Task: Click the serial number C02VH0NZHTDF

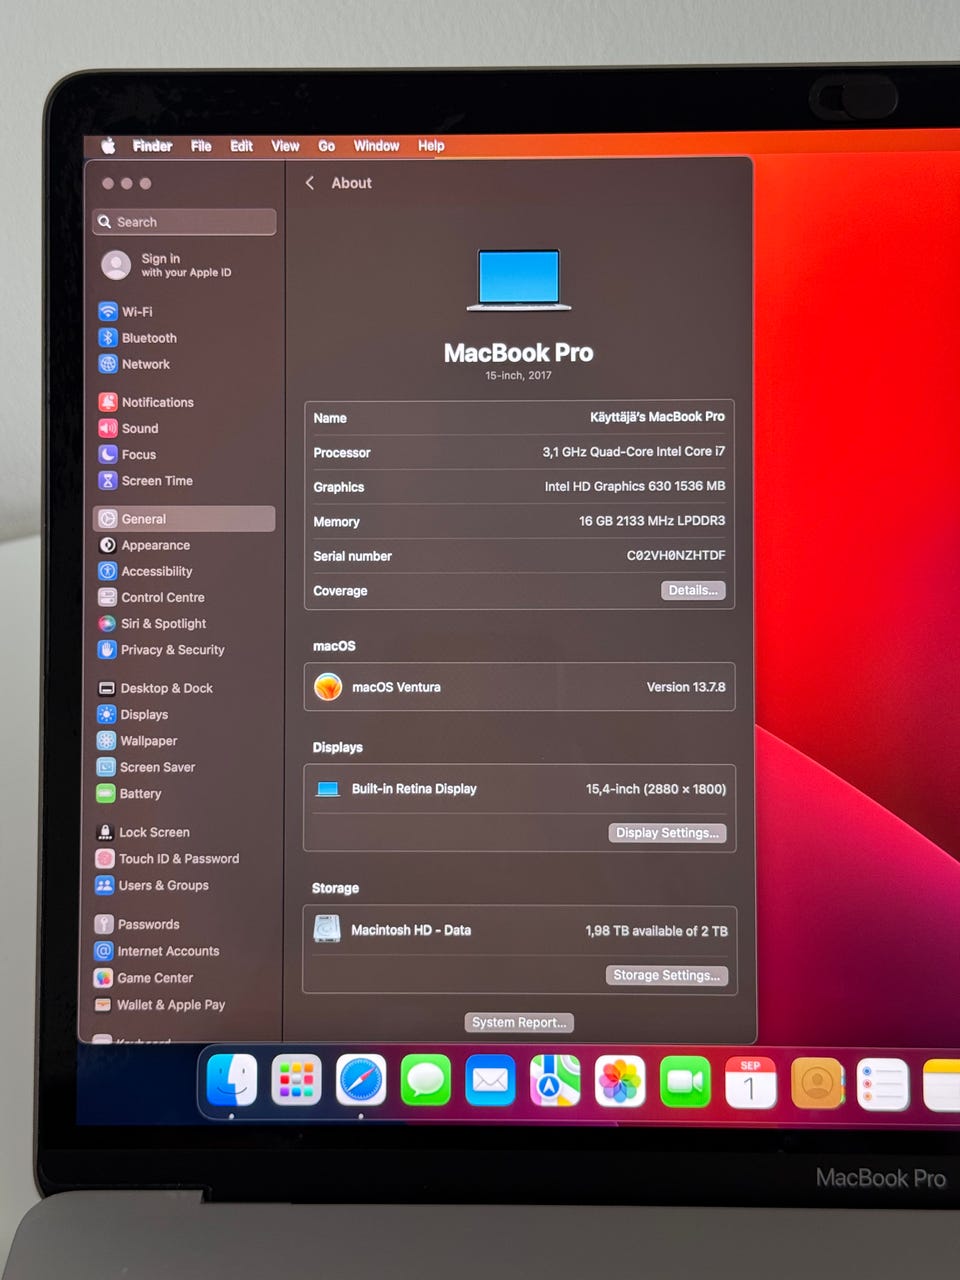Action: coord(676,555)
